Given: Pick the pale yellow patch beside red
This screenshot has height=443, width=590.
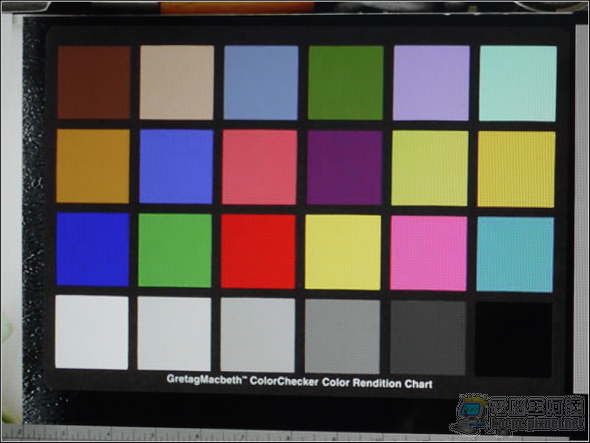Looking at the screenshot, I should (x=343, y=252).
